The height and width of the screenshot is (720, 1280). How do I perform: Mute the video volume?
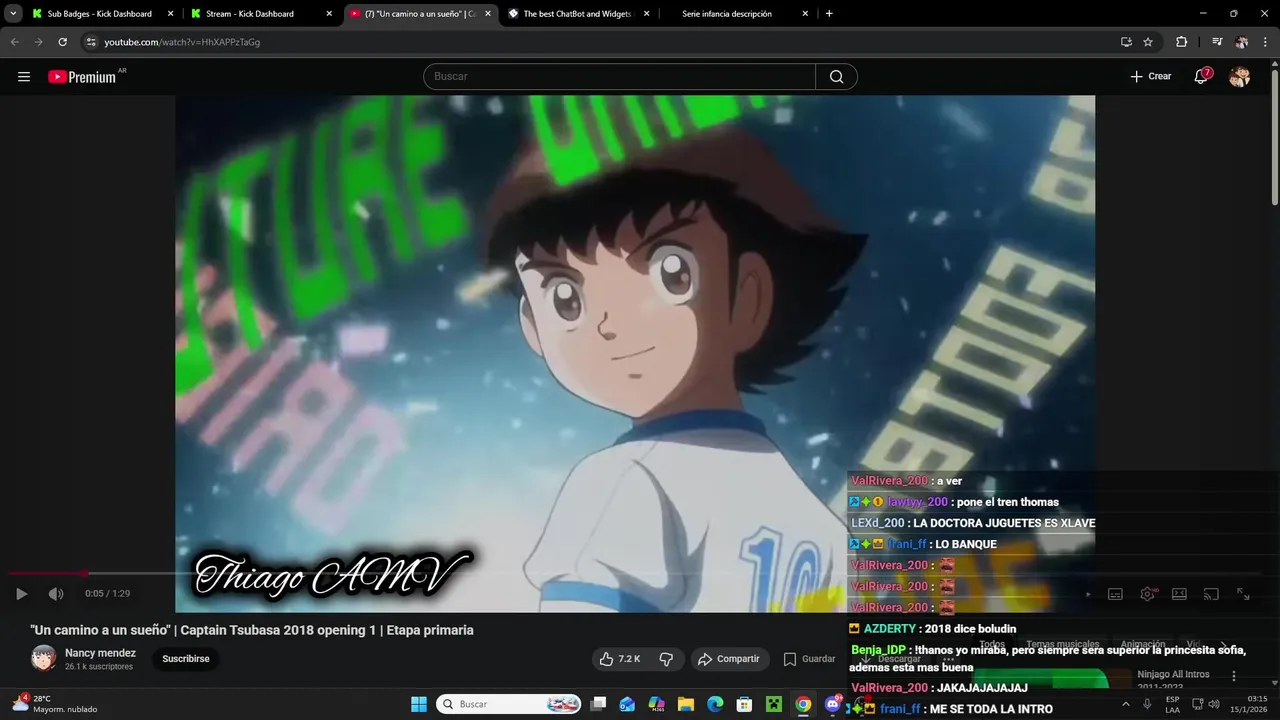[56, 594]
